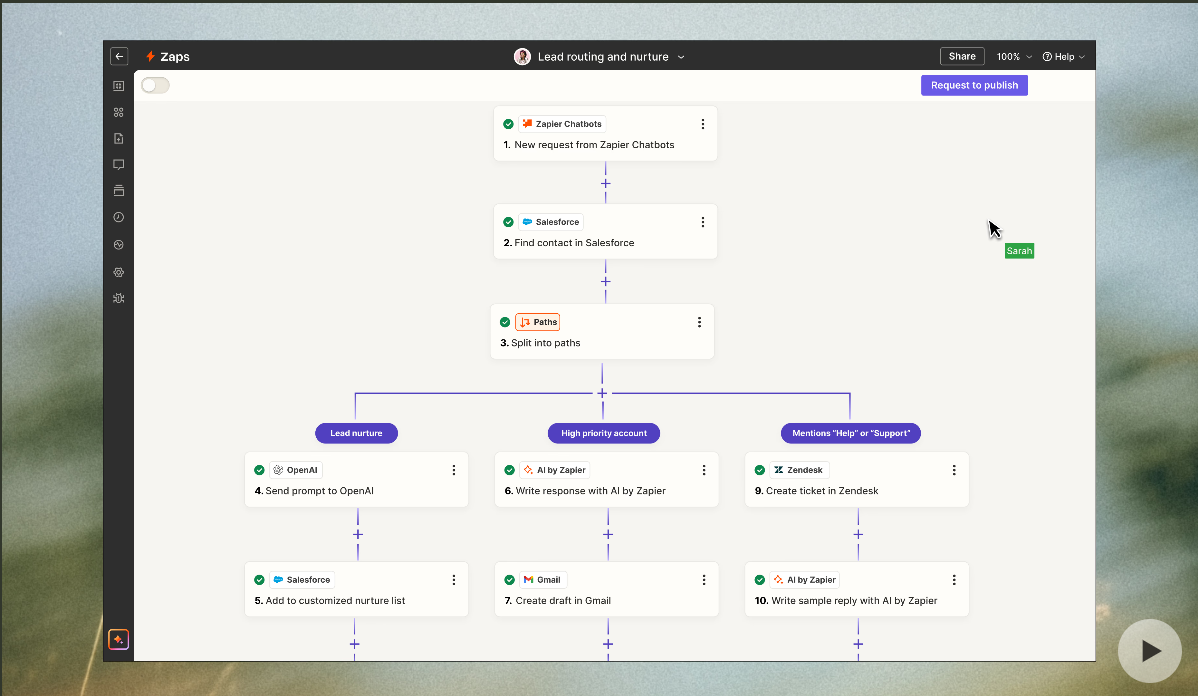The height and width of the screenshot is (696, 1198).
Task: Add step after Zapier Chatbots trigger
Action: [606, 183]
